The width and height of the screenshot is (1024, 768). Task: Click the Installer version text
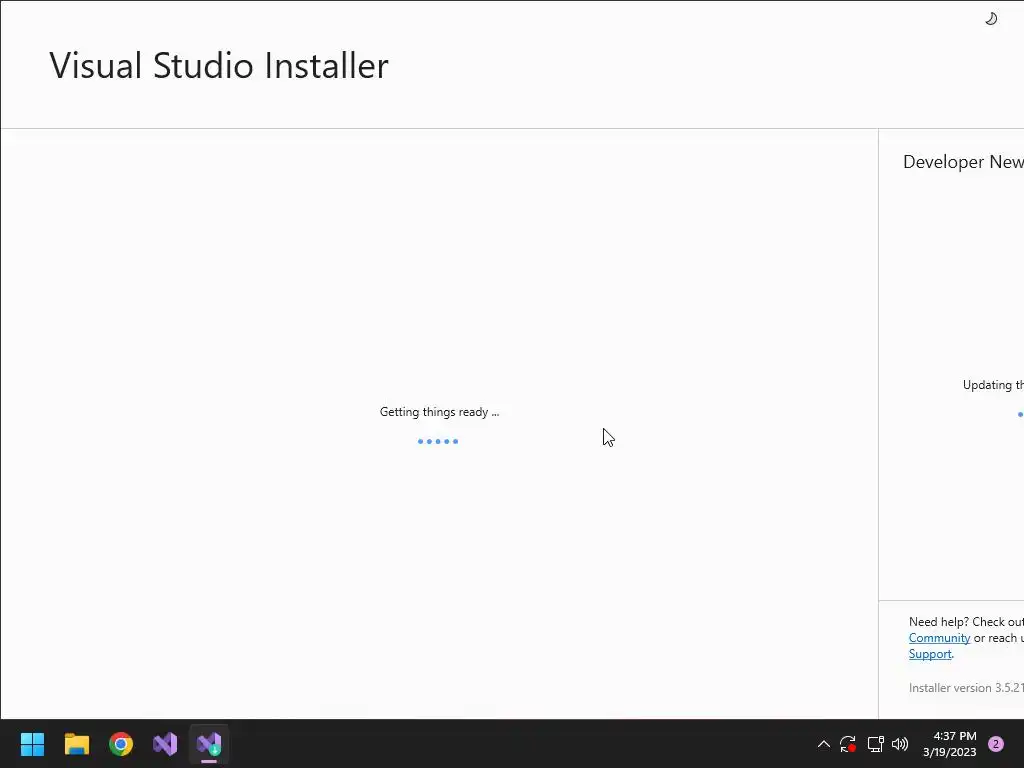[x=966, y=688]
